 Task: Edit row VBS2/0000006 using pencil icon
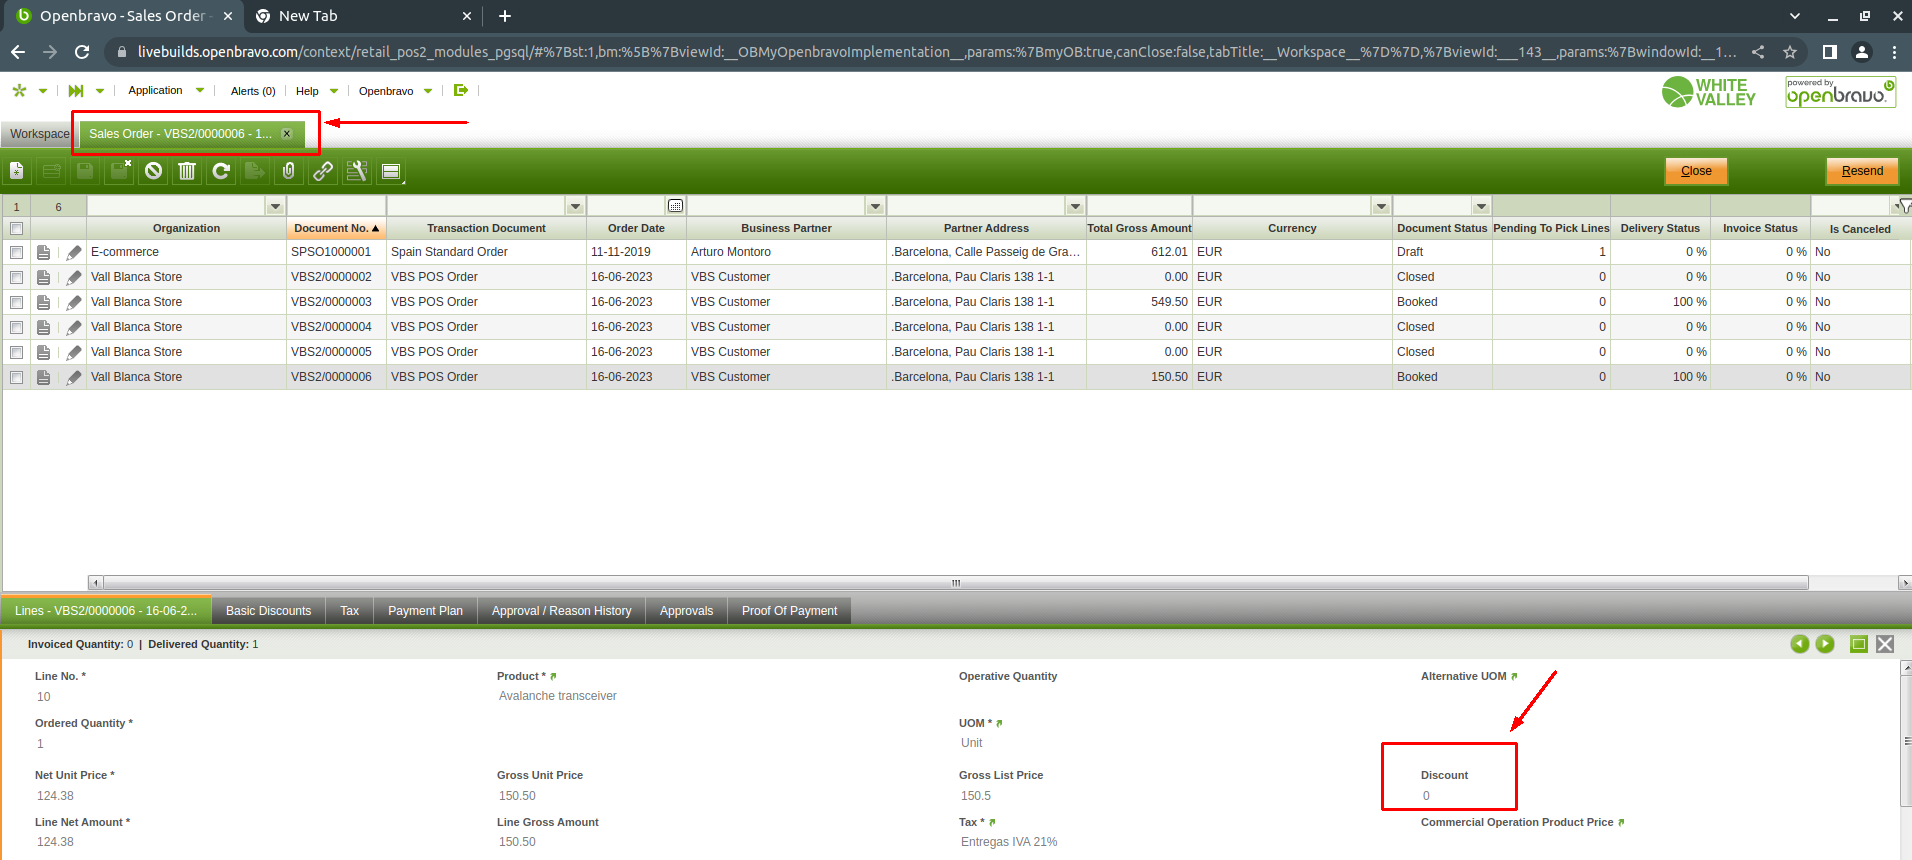[x=74, y=377]
